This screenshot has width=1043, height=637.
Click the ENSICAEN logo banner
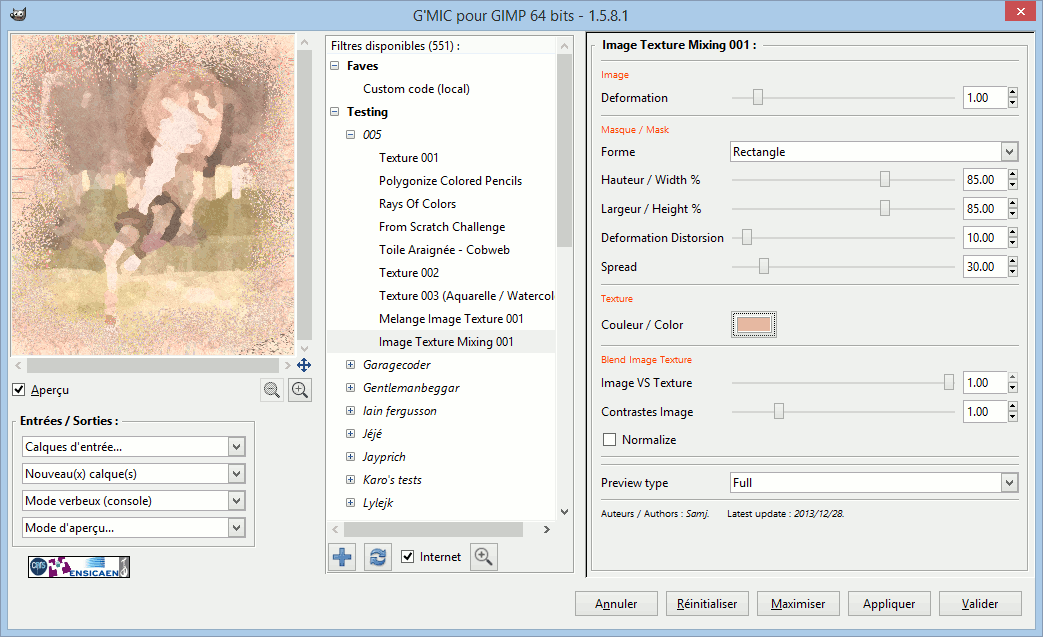point(78,567)
